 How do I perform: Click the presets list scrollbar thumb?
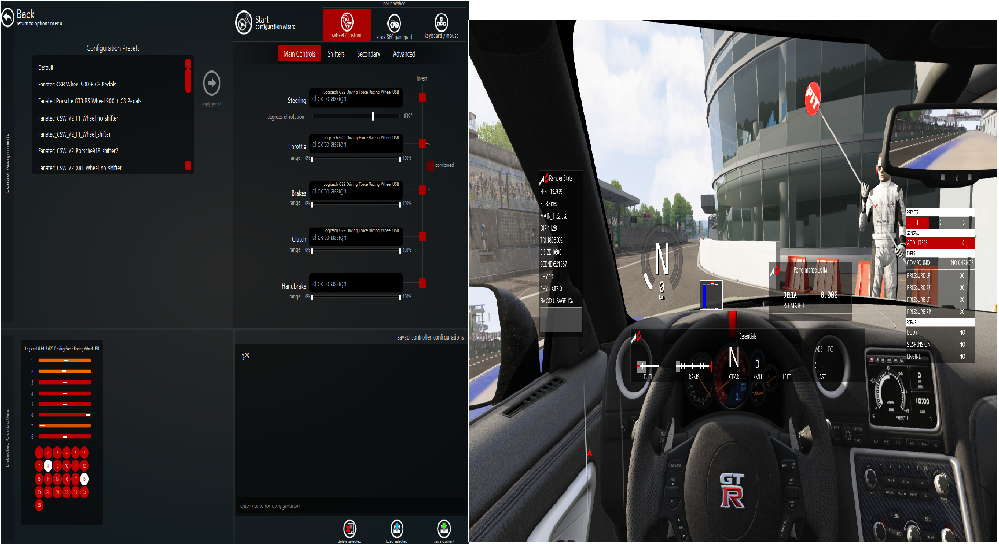[188, 80]
